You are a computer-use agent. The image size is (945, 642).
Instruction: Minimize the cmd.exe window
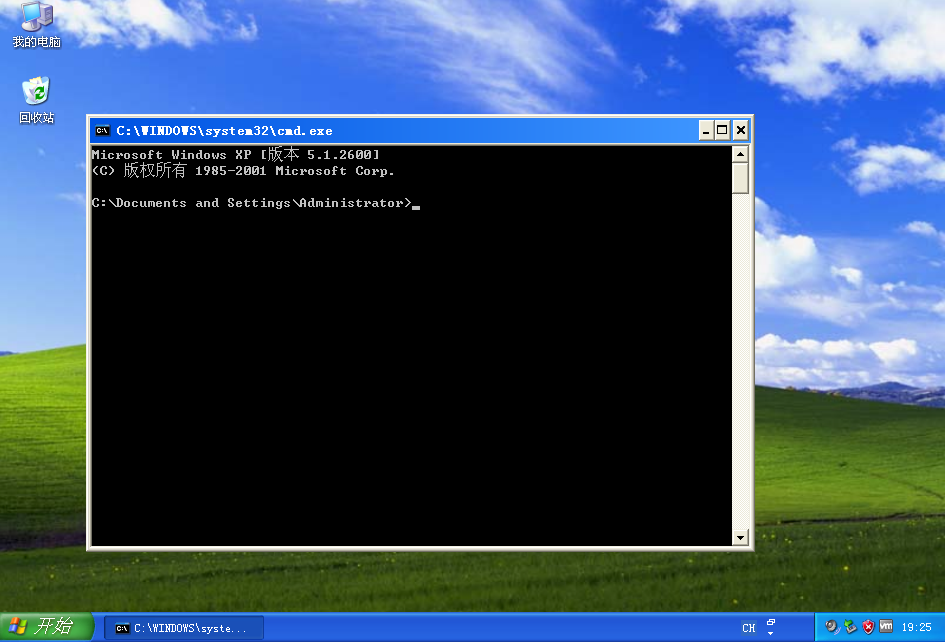point(706,130)
